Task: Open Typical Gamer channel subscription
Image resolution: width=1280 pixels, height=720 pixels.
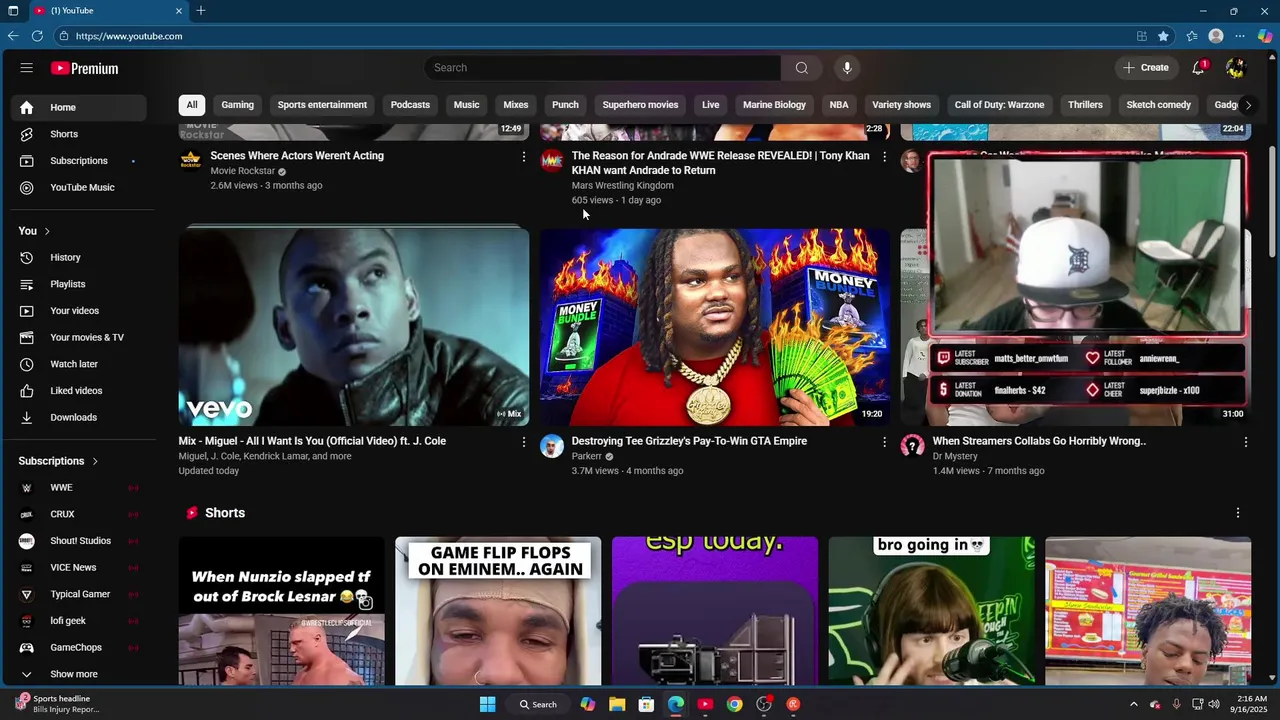Action: [78, 594]
